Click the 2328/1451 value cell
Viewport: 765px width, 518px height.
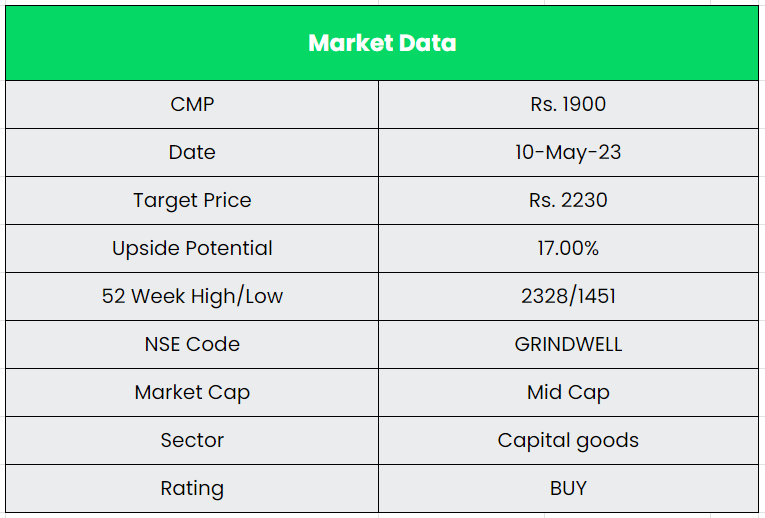click(568, 296)
